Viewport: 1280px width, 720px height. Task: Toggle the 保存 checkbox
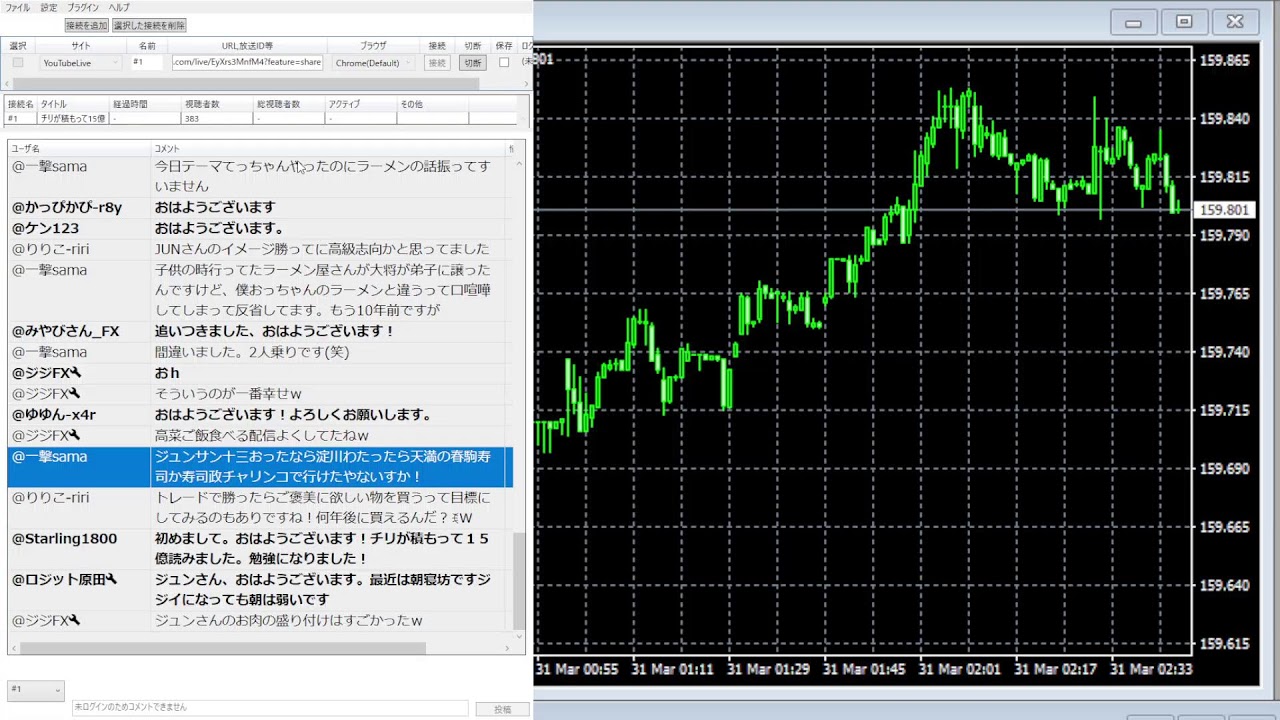(x=504, y=62)
